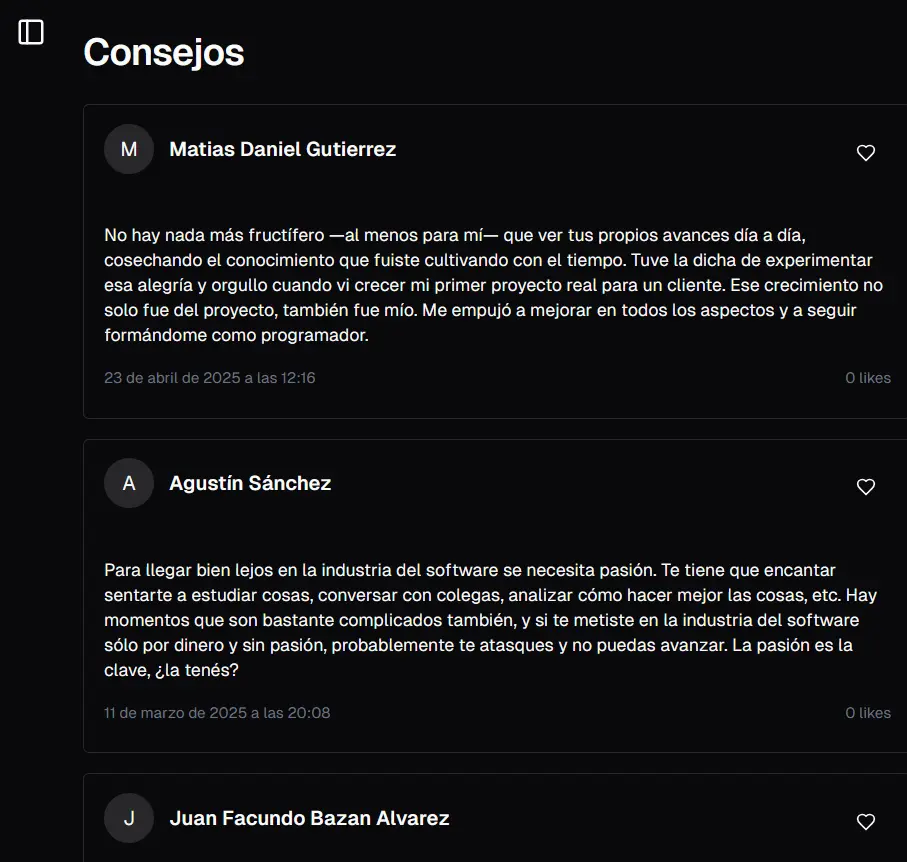Select Matias Daniel Gutierrez's avatar with letter M
This screenshot has width=907, height=862.
coord(129,149)
